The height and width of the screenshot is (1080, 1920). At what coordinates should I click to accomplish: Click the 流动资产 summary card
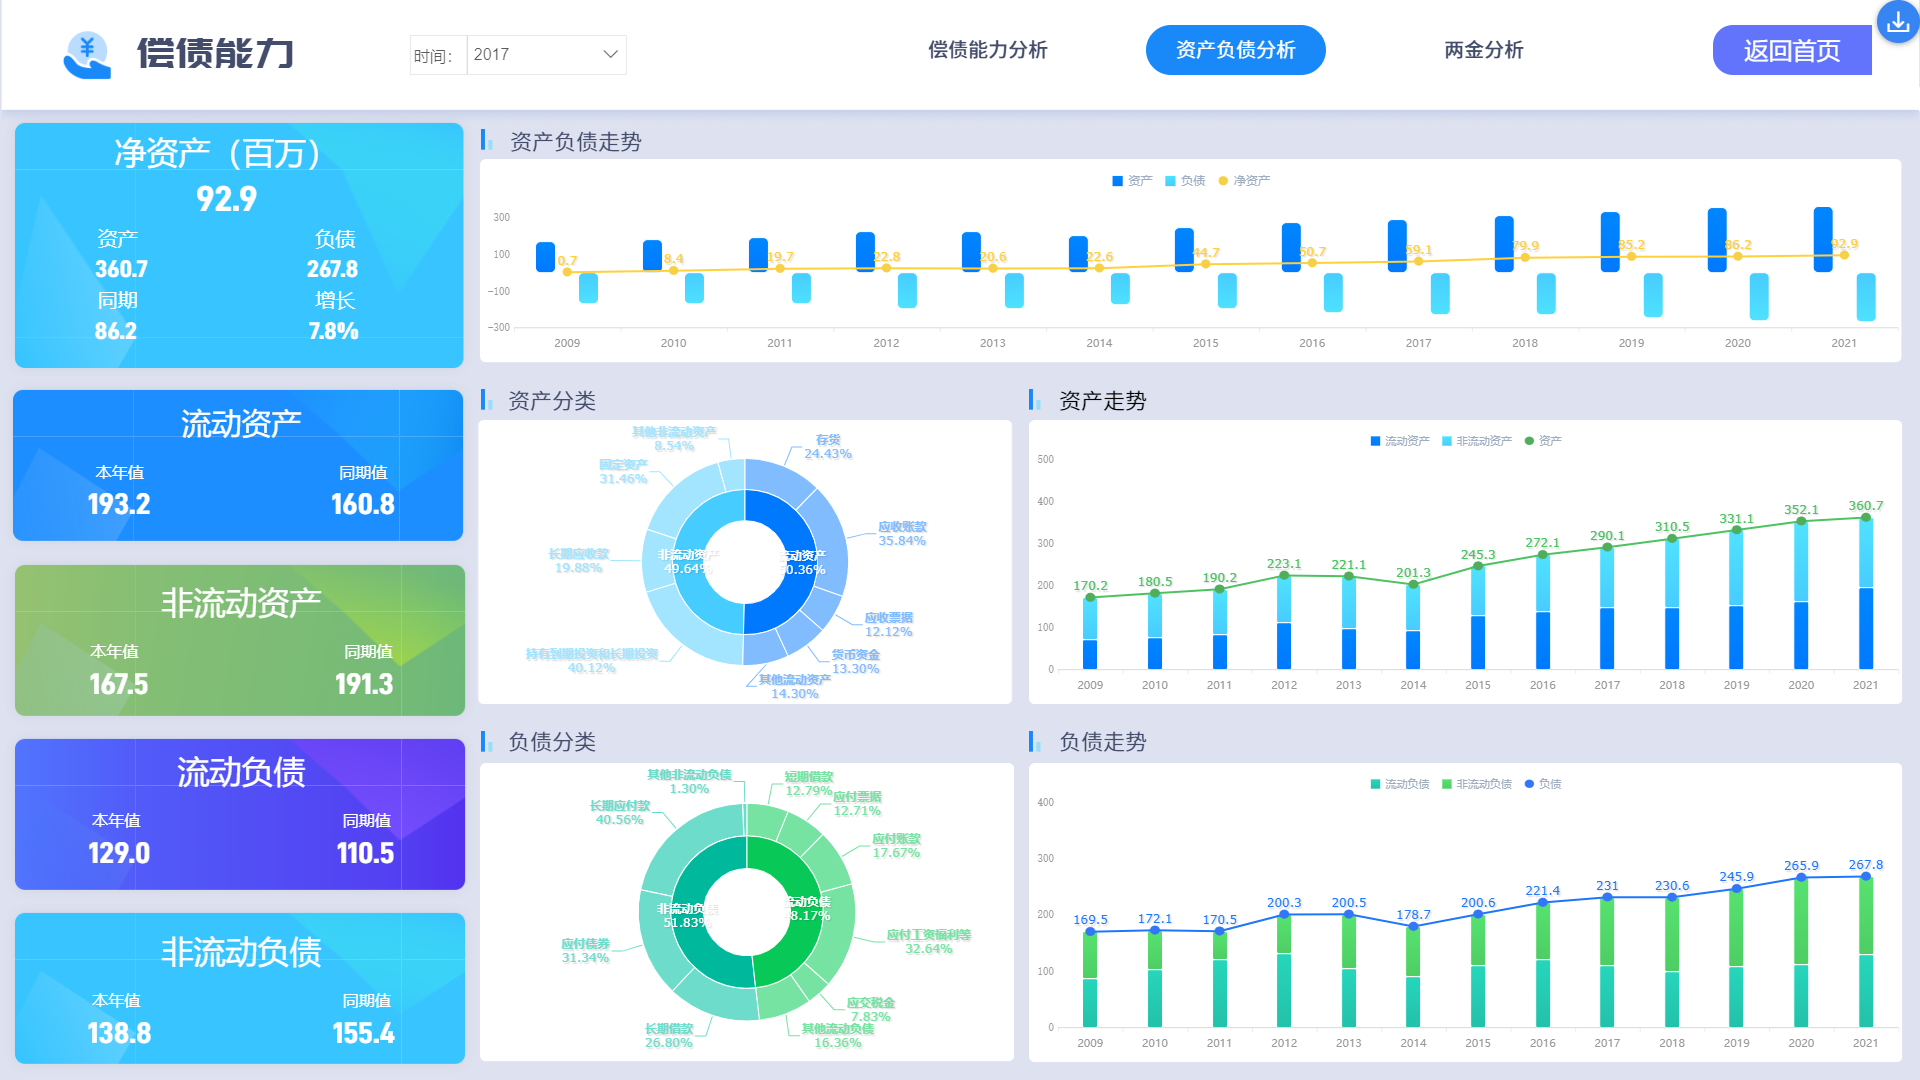click(x=238, y=465)
